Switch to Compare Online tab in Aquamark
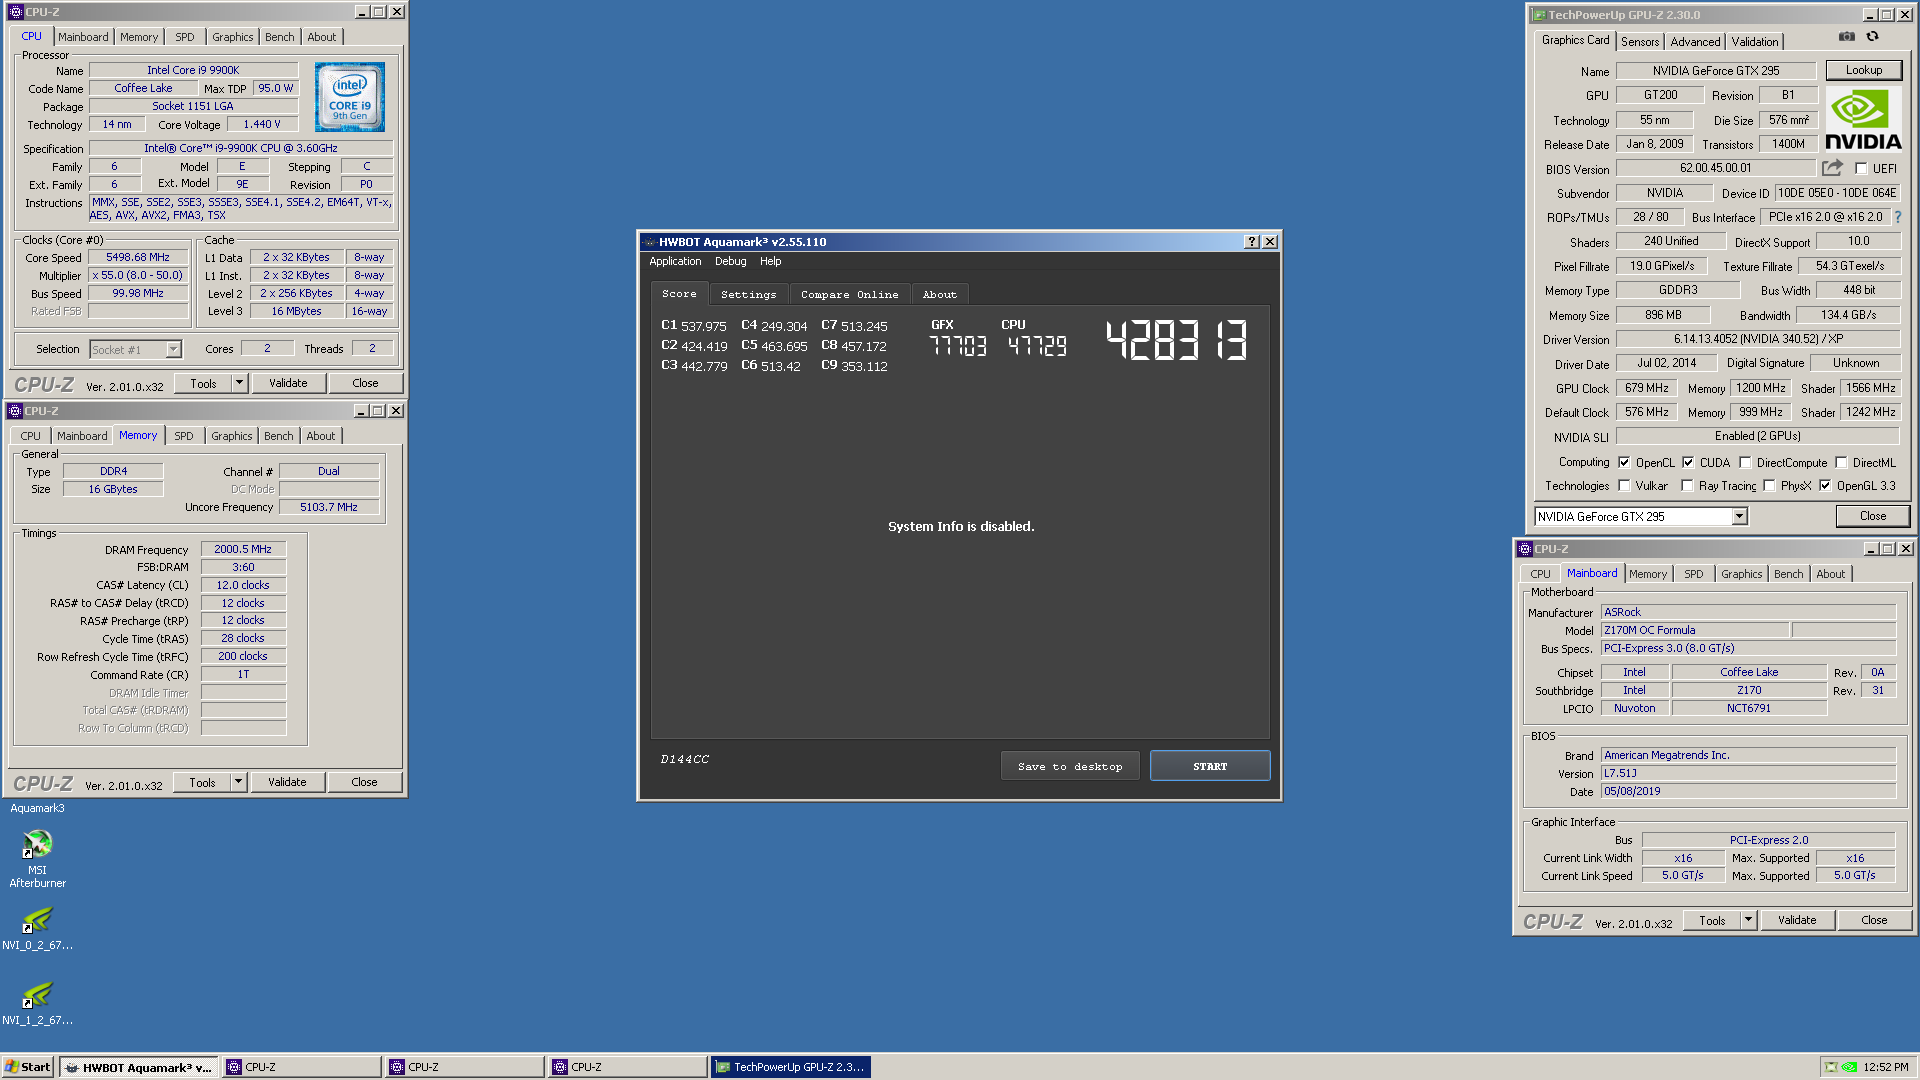This screenshot has width=1920, height=1080. (849, 295)
